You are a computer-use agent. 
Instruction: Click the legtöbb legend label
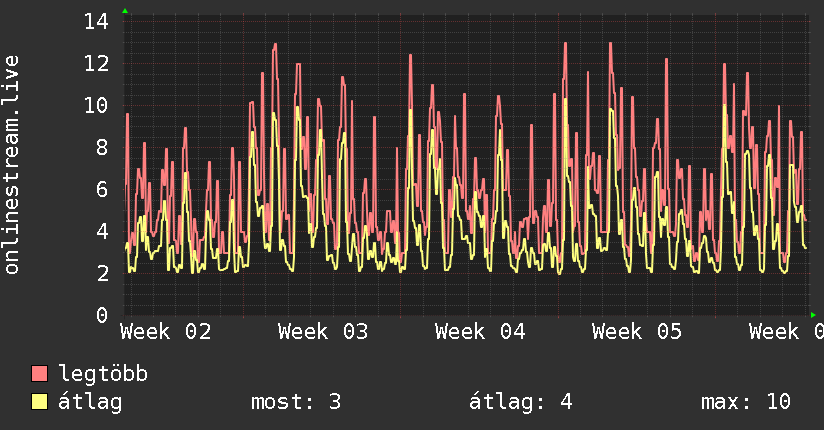(x=103, y=374)
